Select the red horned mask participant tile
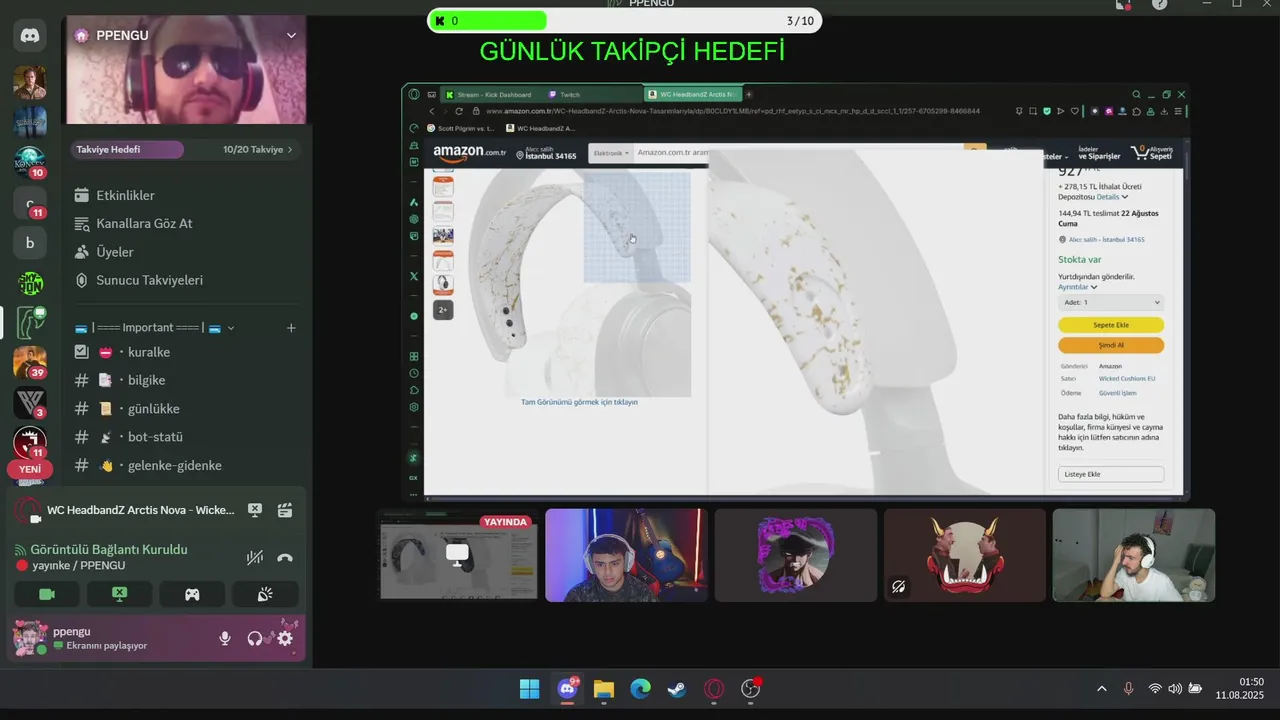 click(x=965, y=555)
